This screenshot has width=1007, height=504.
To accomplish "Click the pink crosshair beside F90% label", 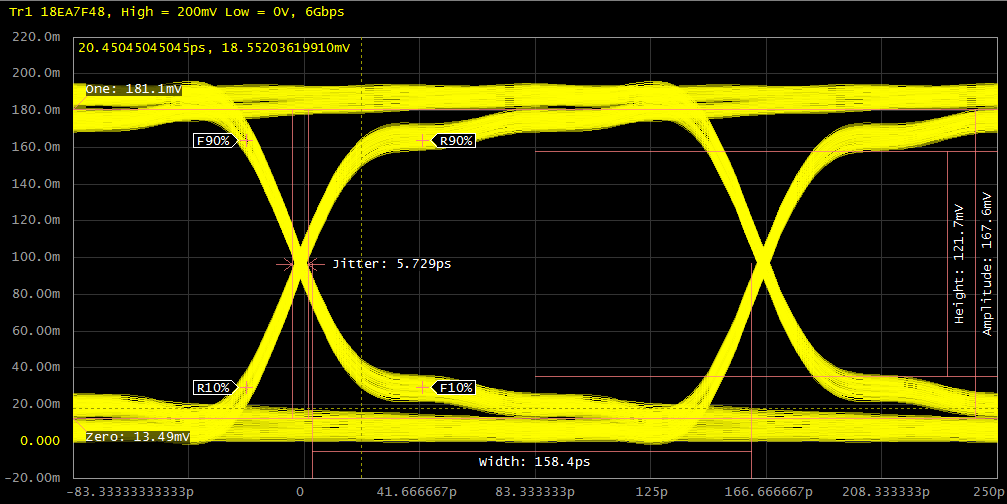I will click(245, 141).
